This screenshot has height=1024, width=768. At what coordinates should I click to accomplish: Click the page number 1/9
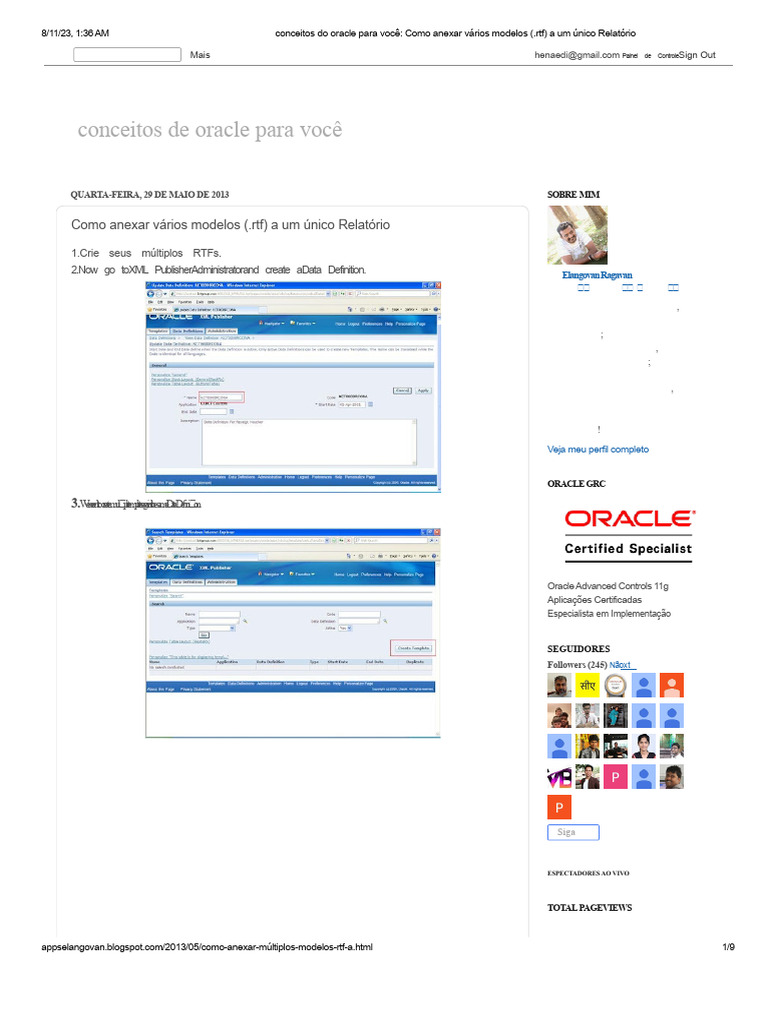coord(728,947)
